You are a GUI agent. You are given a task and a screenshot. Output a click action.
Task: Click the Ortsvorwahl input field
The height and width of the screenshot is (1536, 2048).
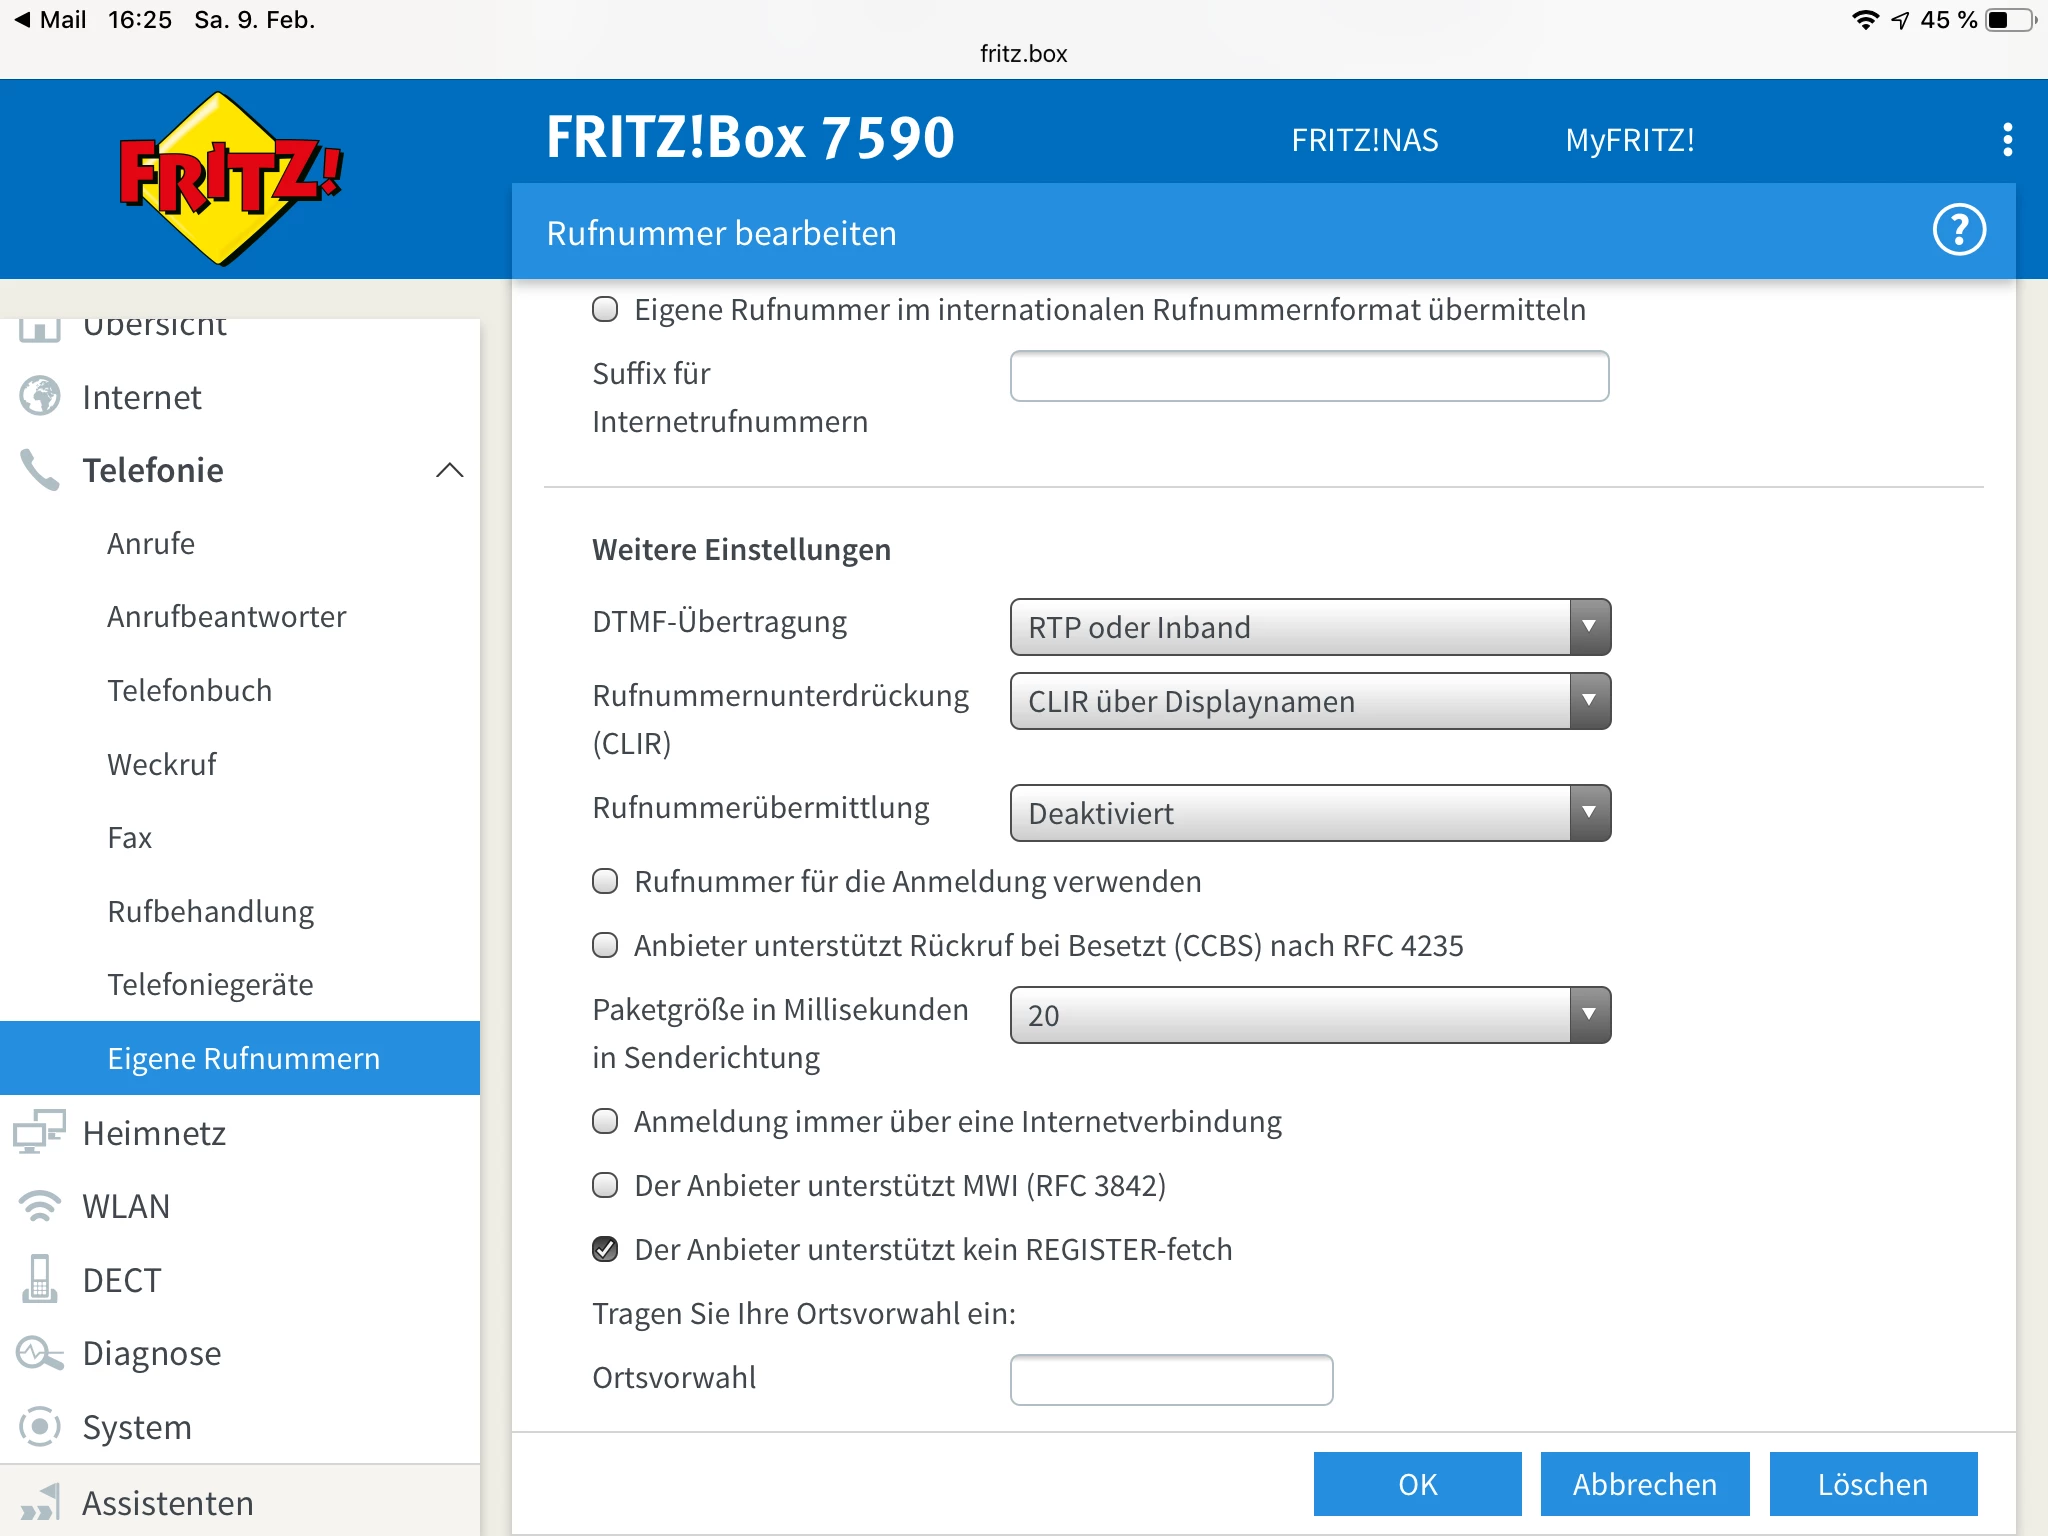[1171, 1379]
